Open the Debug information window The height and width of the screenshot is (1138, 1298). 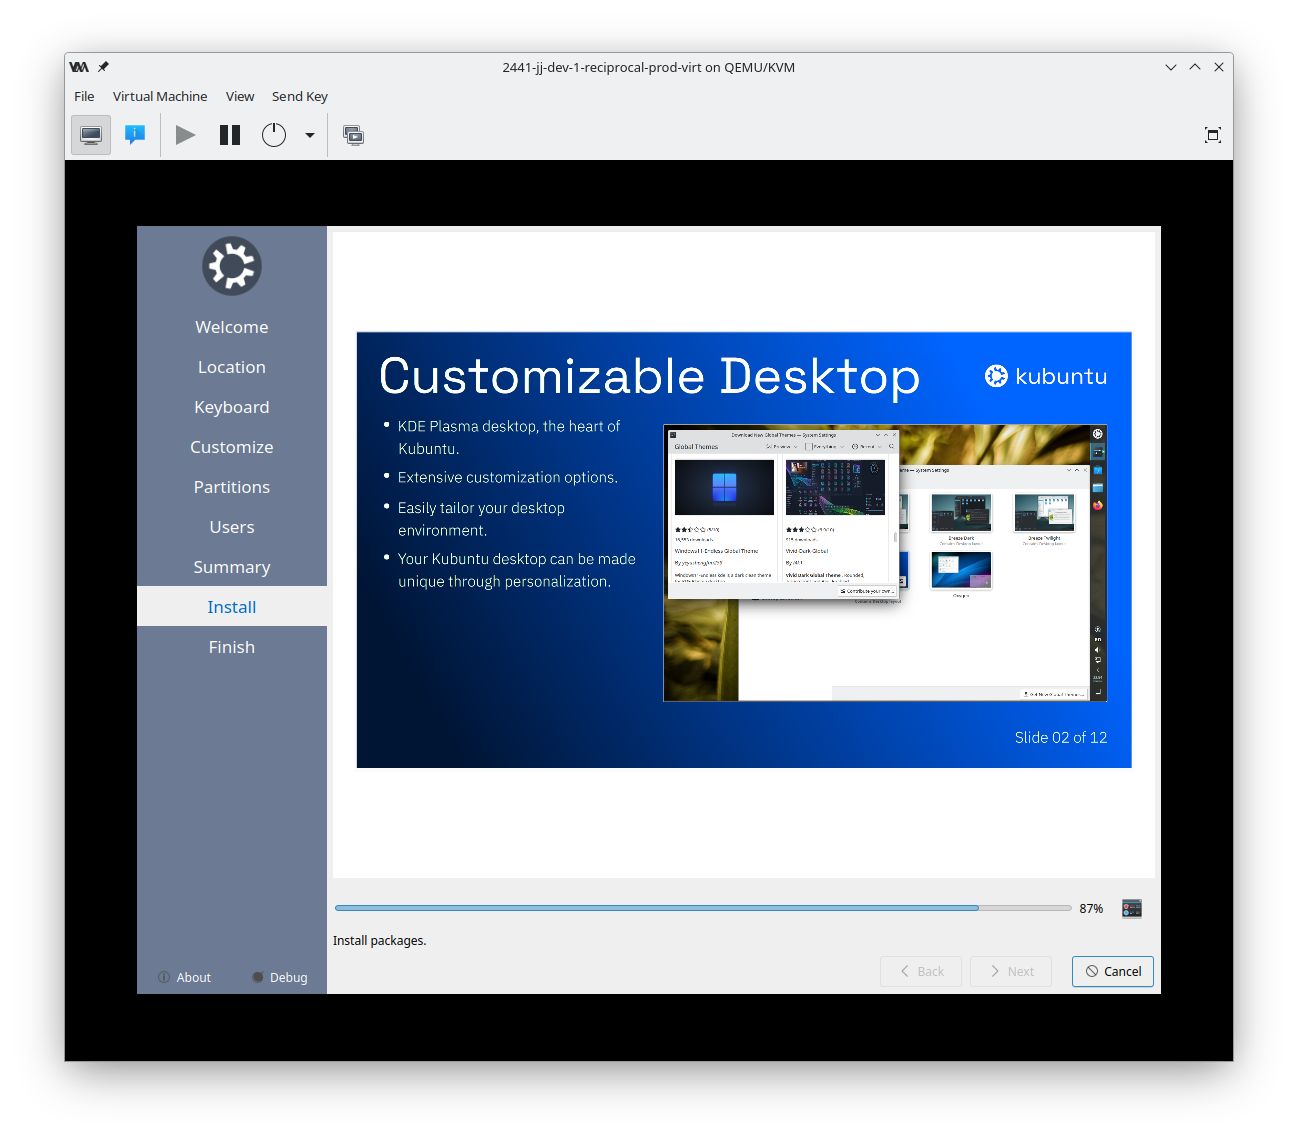click(x=280, y=977)
